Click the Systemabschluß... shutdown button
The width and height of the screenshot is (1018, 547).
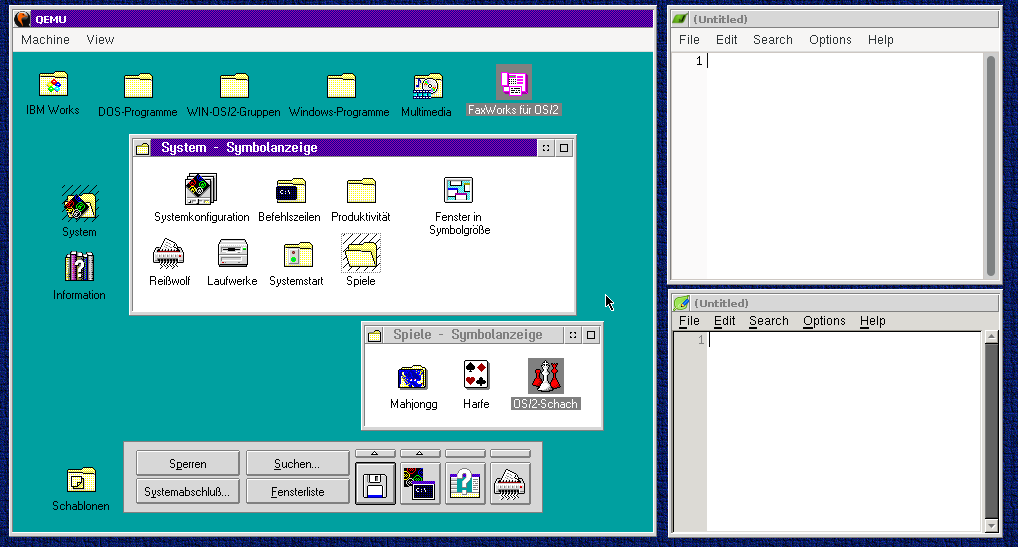[188, 491]
